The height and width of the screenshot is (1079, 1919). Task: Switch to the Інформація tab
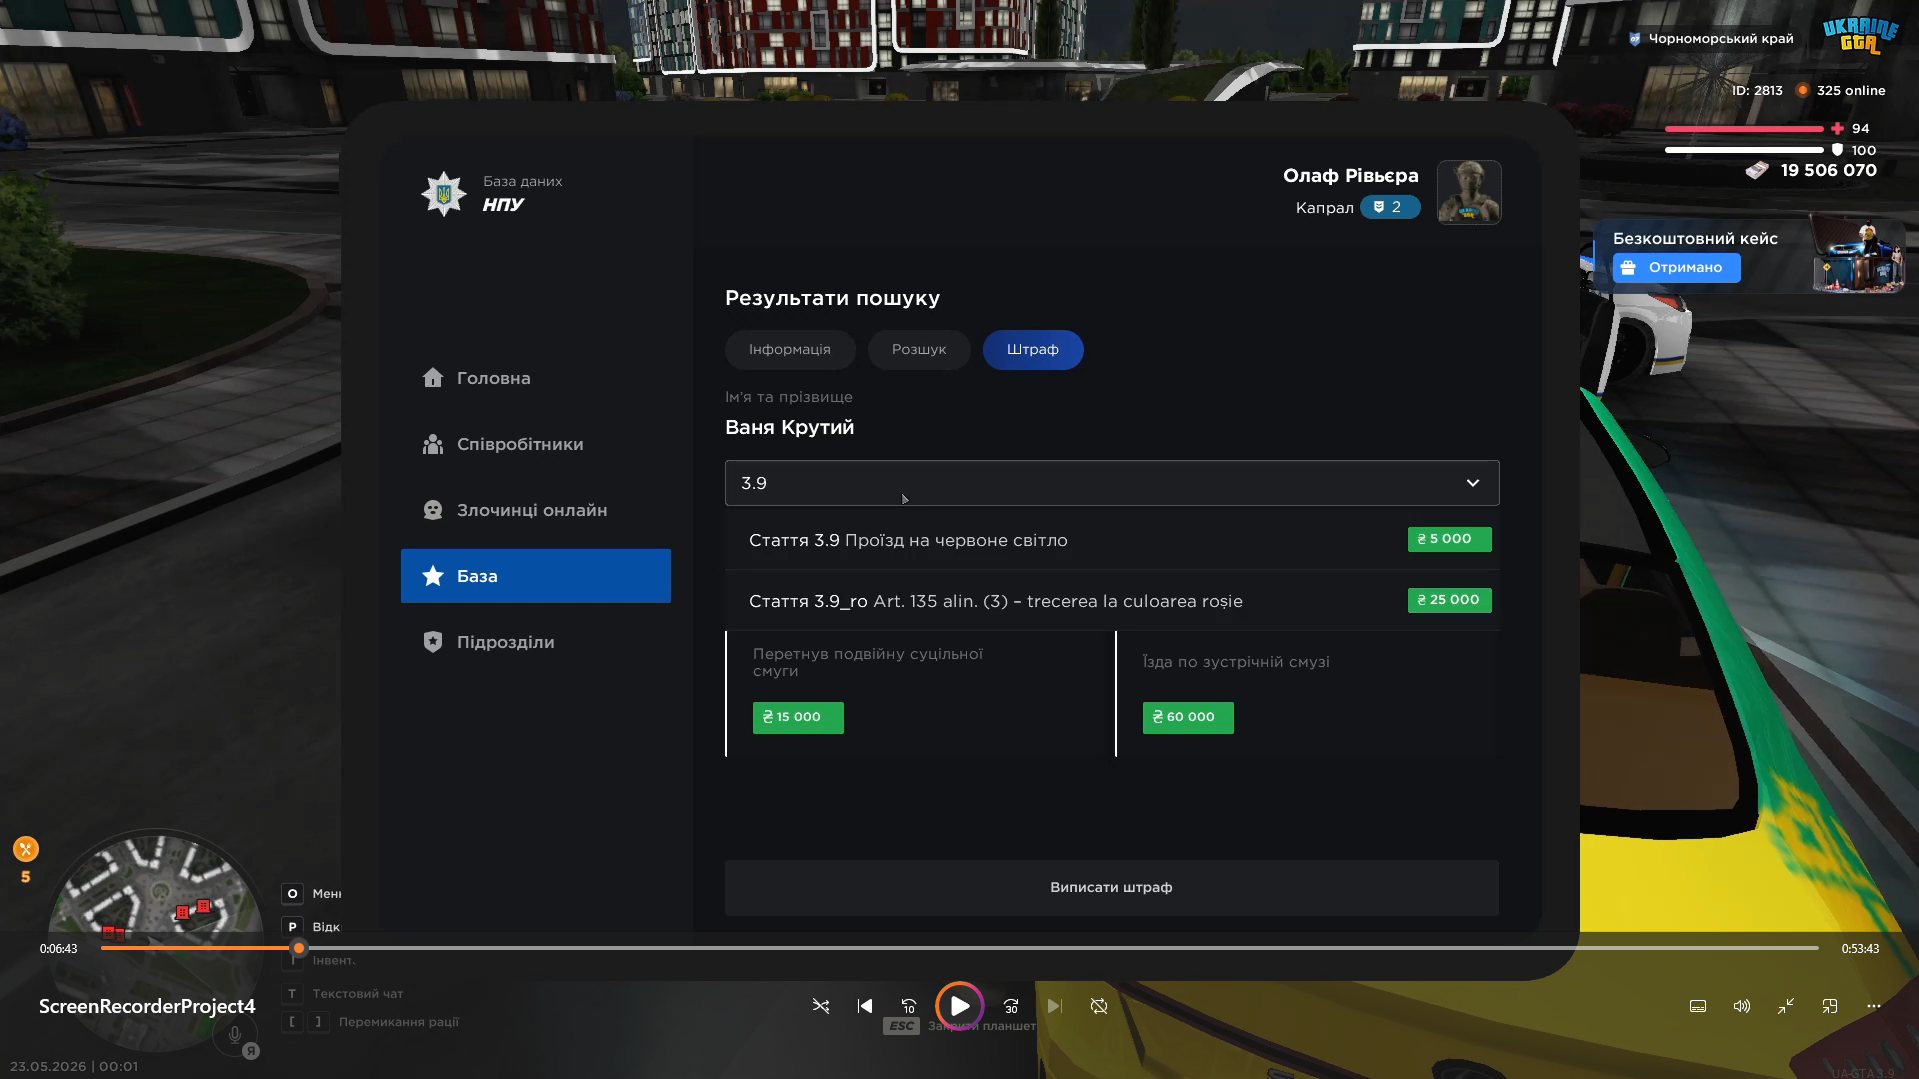pyautogui.click(x=790, y=350)
